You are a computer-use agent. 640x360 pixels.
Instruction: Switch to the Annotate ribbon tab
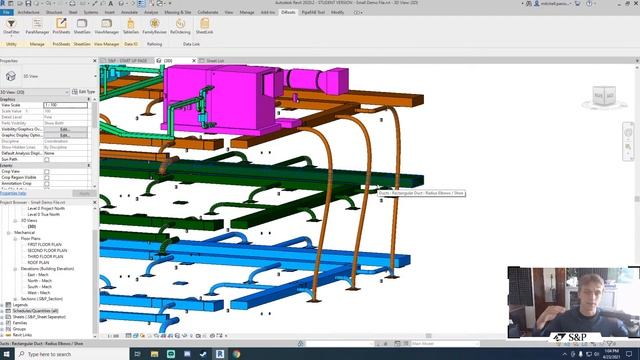click(x=129, y=13)
